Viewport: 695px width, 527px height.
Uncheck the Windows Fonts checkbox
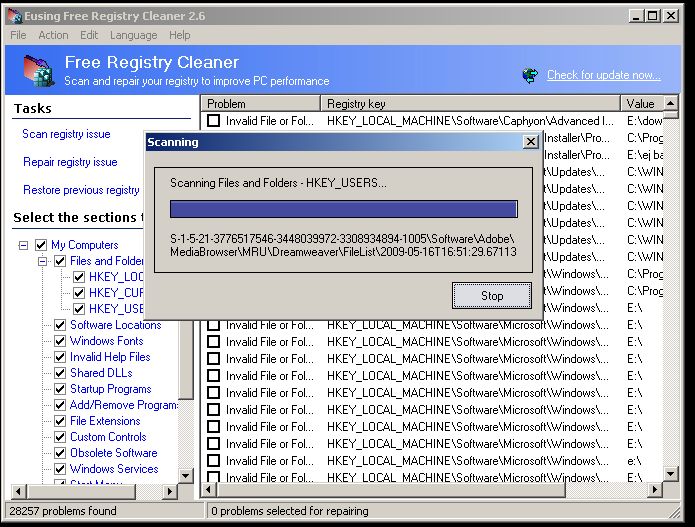coord(60,341)
